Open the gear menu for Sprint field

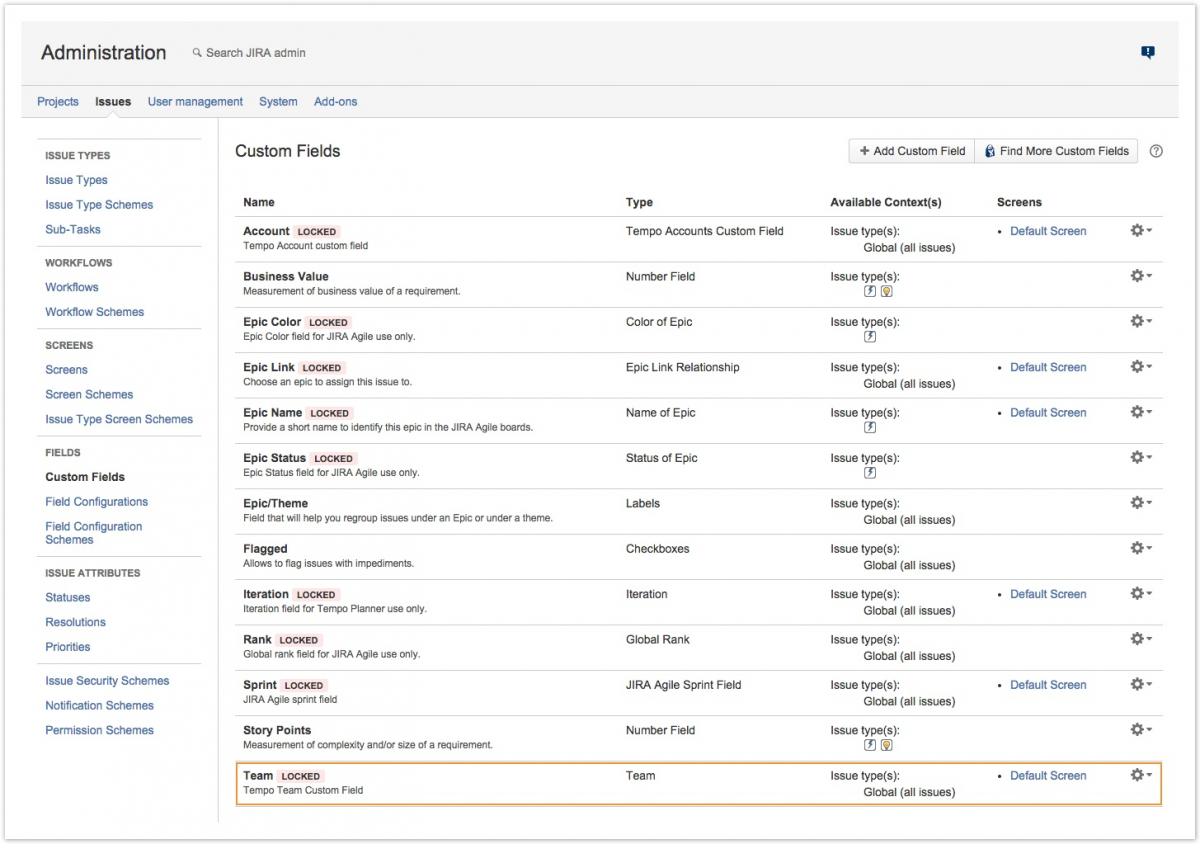click(x=1140, y=684)
